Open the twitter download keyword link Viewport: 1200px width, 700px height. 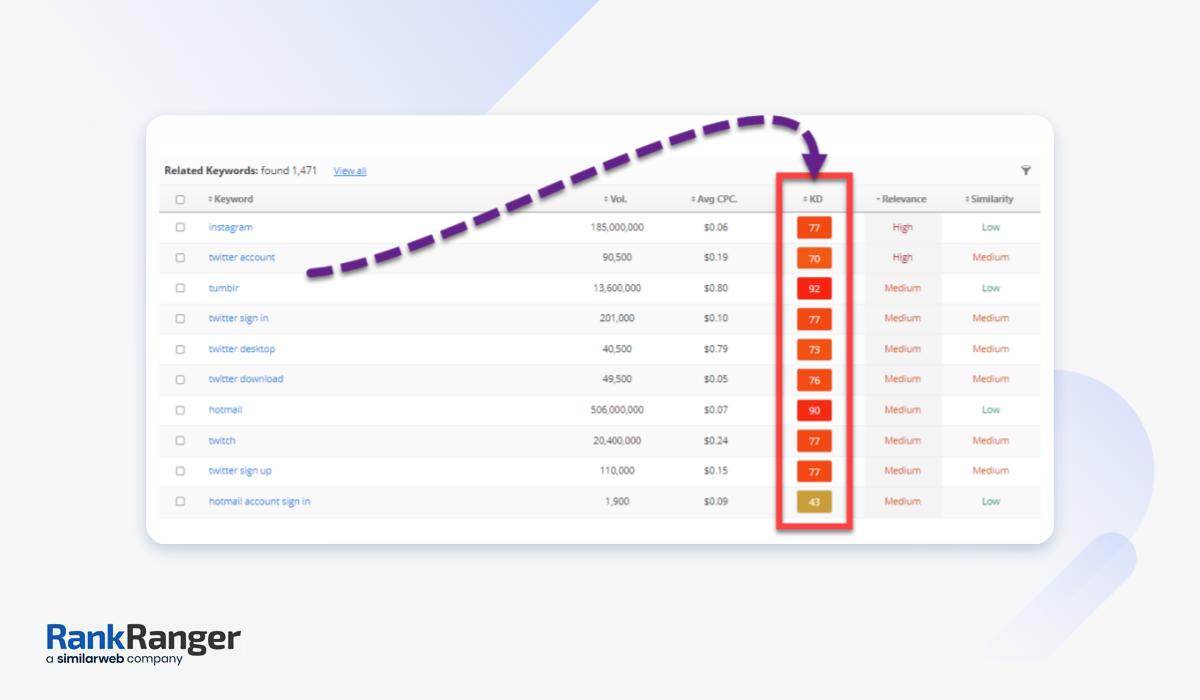coord(246,379)
